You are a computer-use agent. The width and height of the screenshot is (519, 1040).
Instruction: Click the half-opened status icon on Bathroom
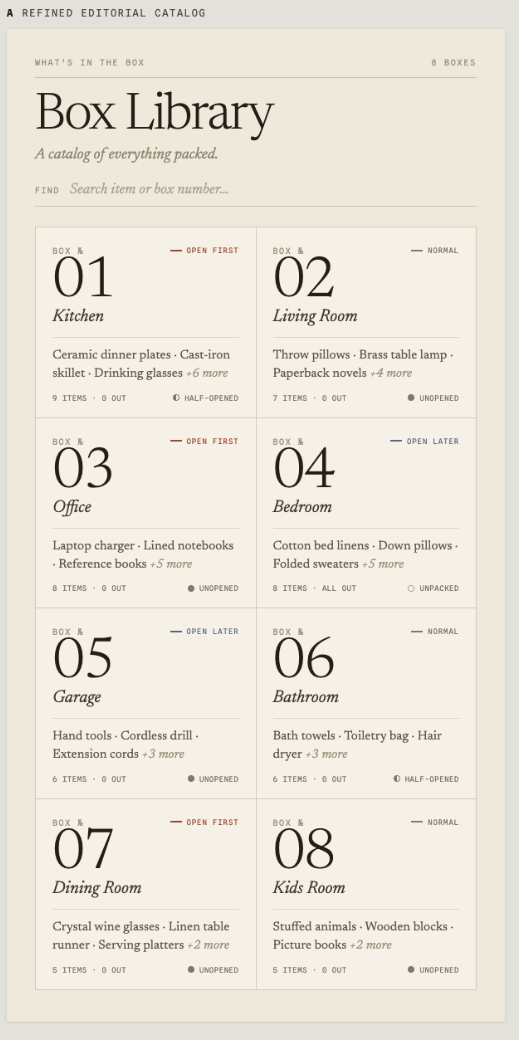pos(397,779)
